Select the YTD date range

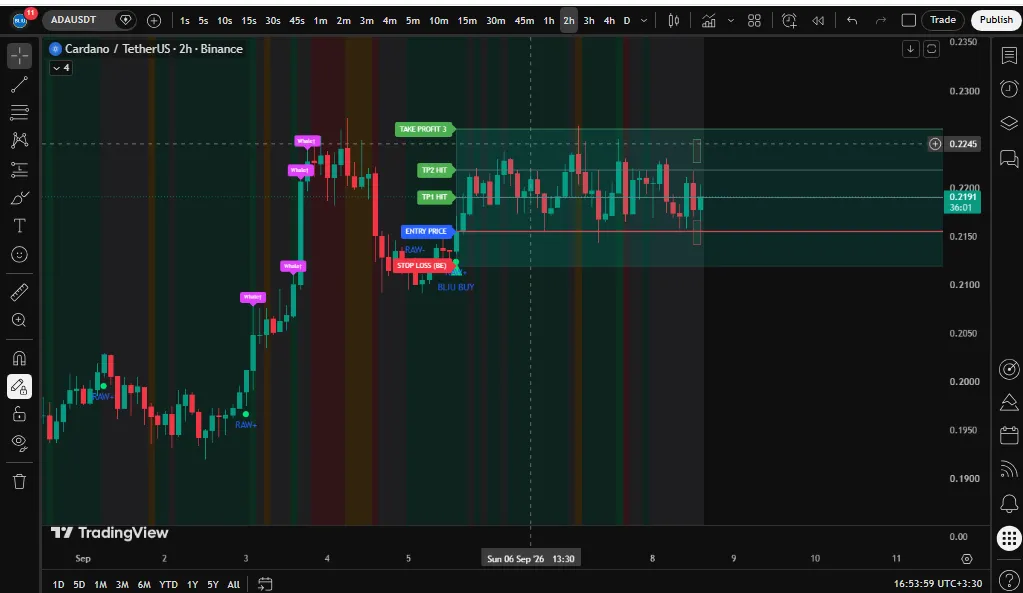pyautogui.click(x=168, y=585)
